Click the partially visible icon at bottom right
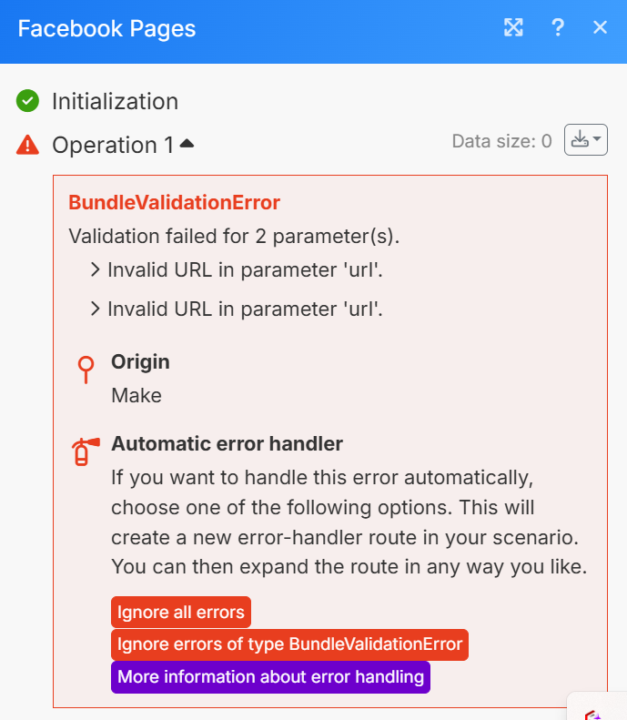Viewport: 627px width, 720px height. coord(597,711)
